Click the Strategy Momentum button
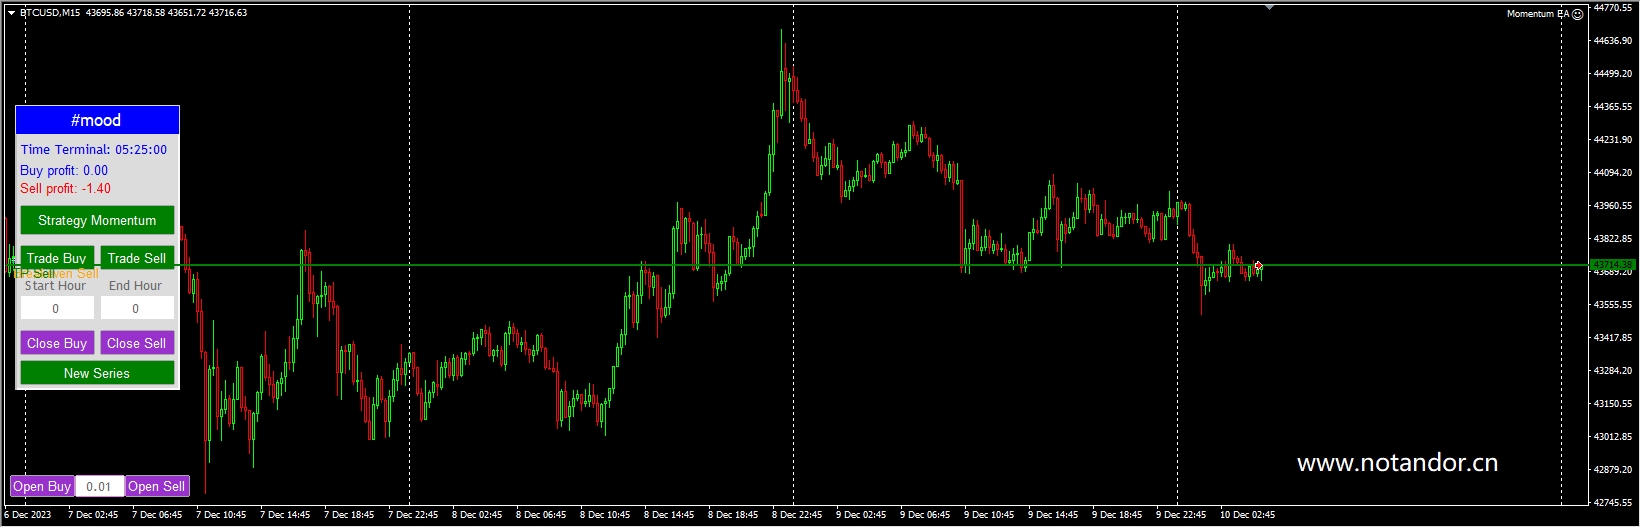1641x528 pixels. pyautogui.click(x=97, y=220)
